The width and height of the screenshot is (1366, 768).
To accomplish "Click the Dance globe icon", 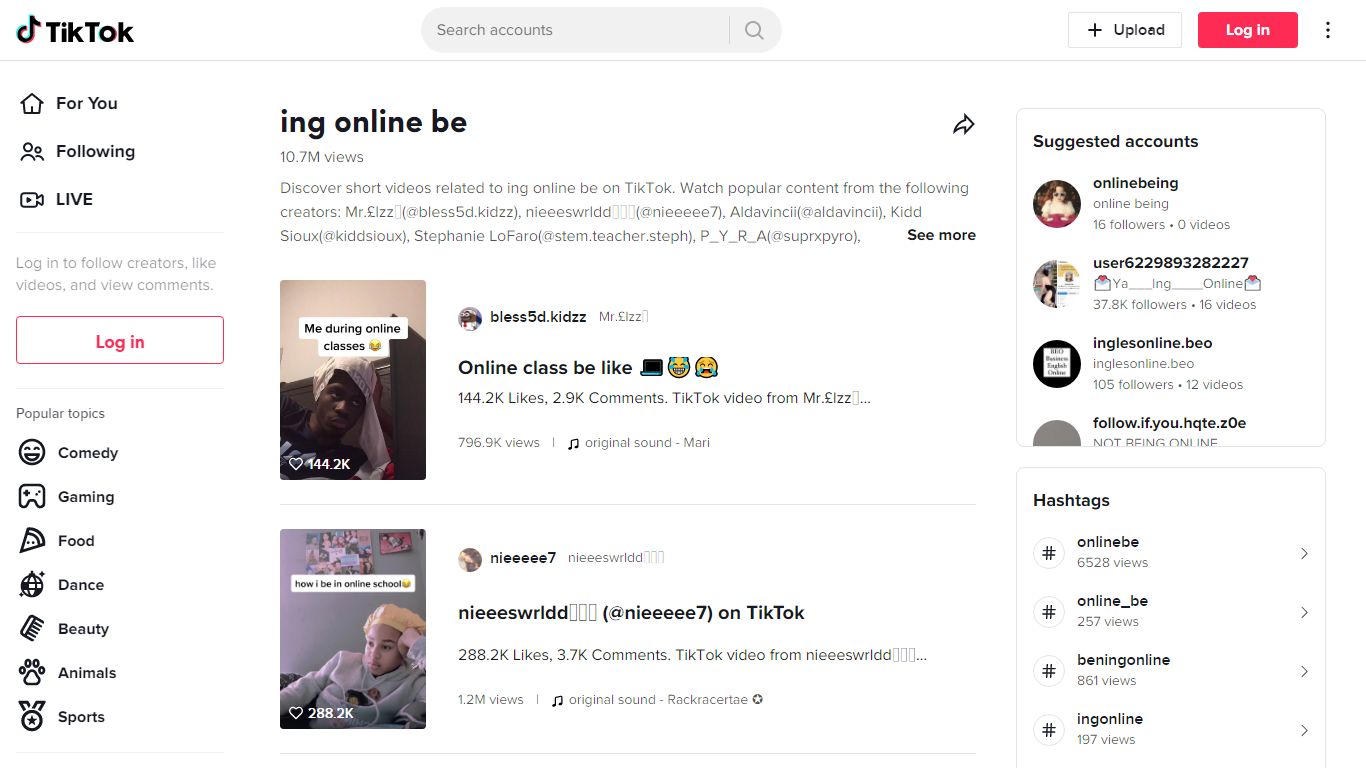I will pos(32,584).
